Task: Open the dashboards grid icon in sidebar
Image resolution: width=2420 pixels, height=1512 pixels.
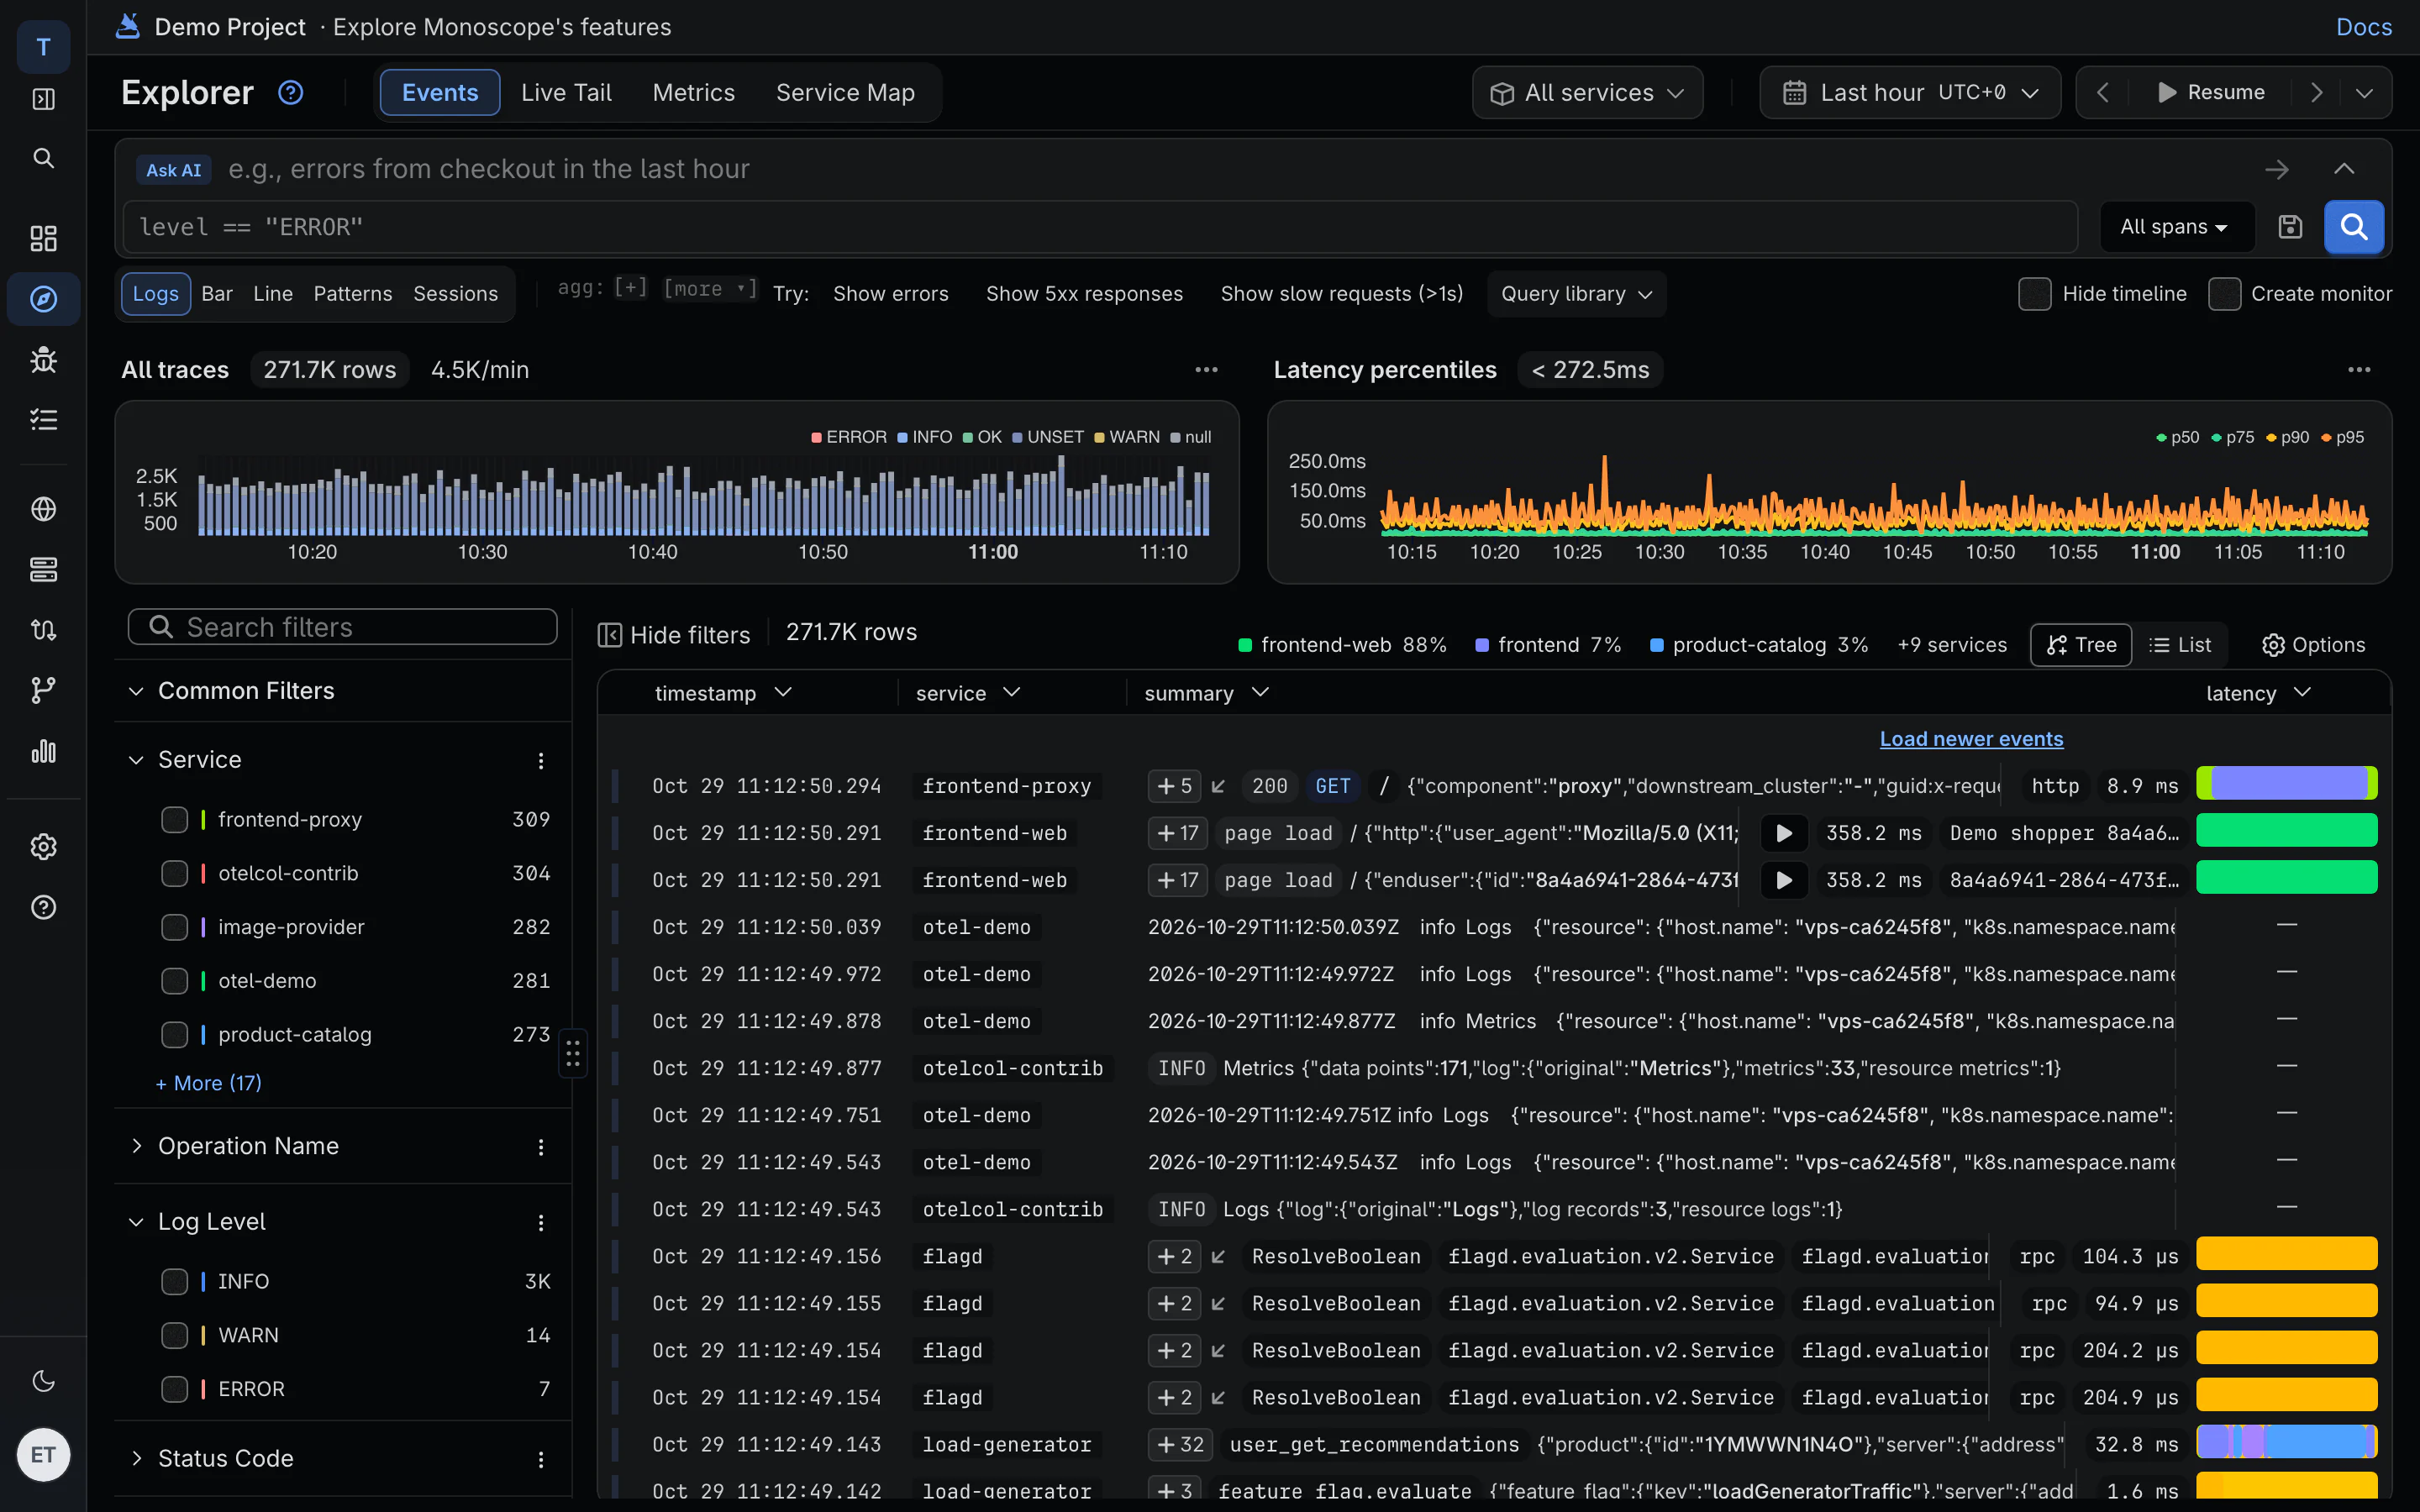Action: tap(43, 238)
